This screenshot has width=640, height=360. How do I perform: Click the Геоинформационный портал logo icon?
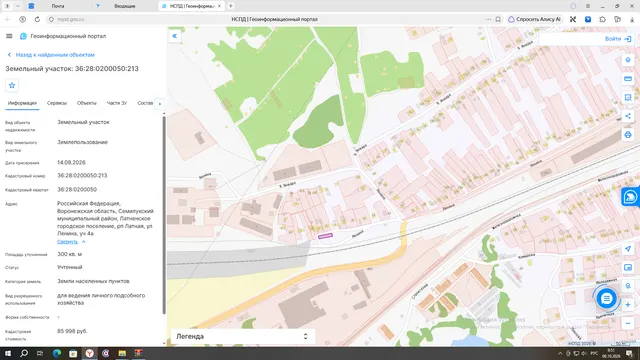tap(23, 36)
